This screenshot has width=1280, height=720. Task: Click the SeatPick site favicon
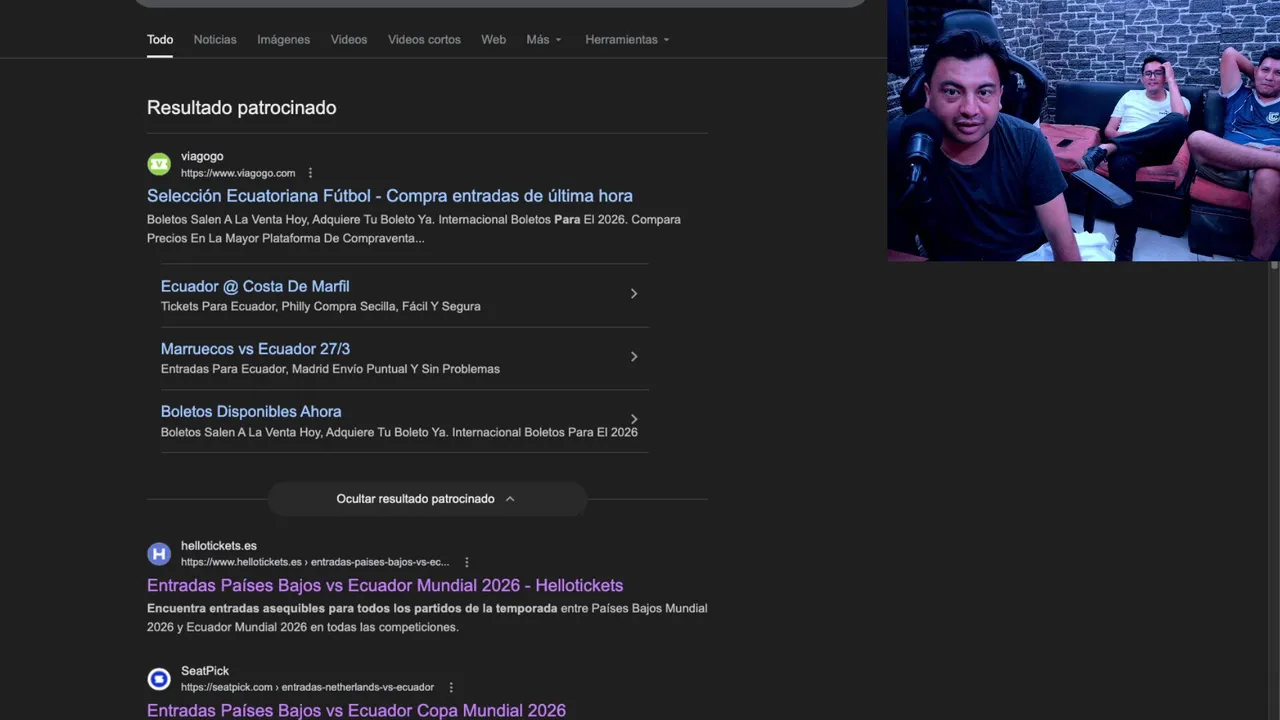tap(159, 679)
